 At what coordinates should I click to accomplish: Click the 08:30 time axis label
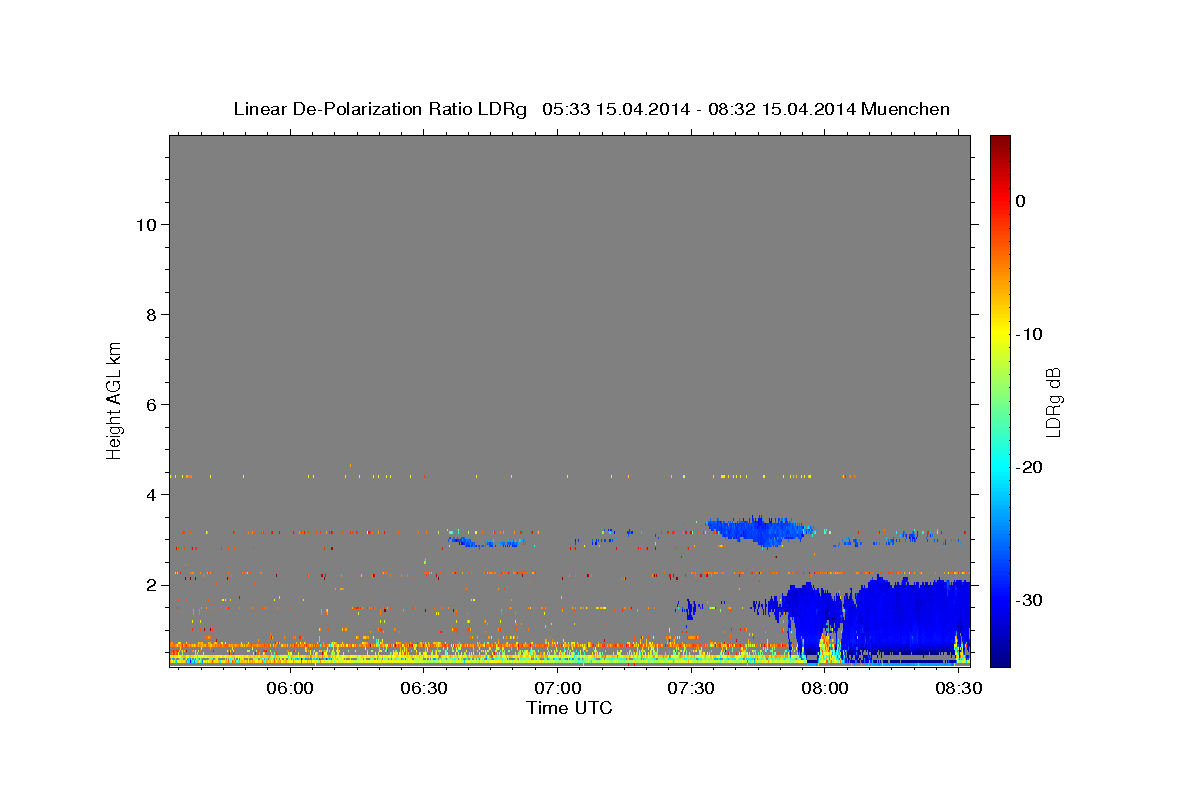tap(958, 688)
